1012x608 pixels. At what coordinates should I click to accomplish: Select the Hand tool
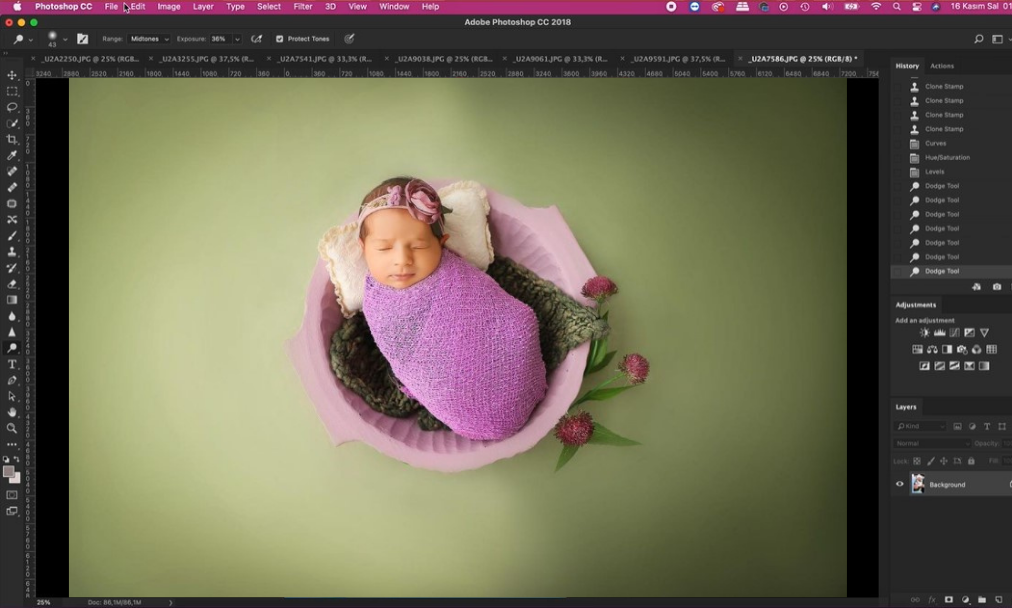(x=12, y=412)
